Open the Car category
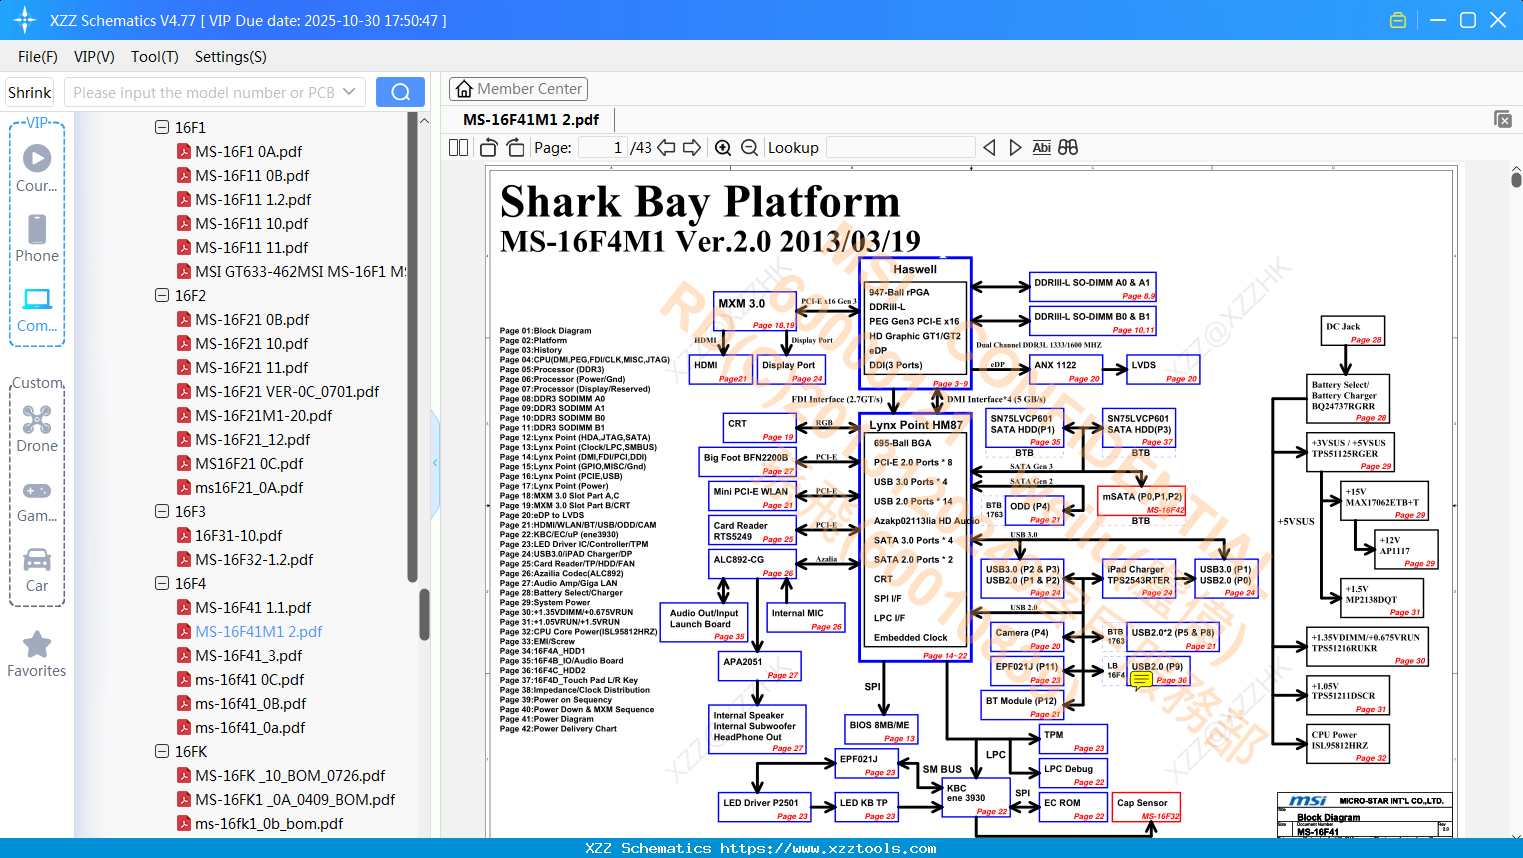1523x858 pixels. coord(37,570)
